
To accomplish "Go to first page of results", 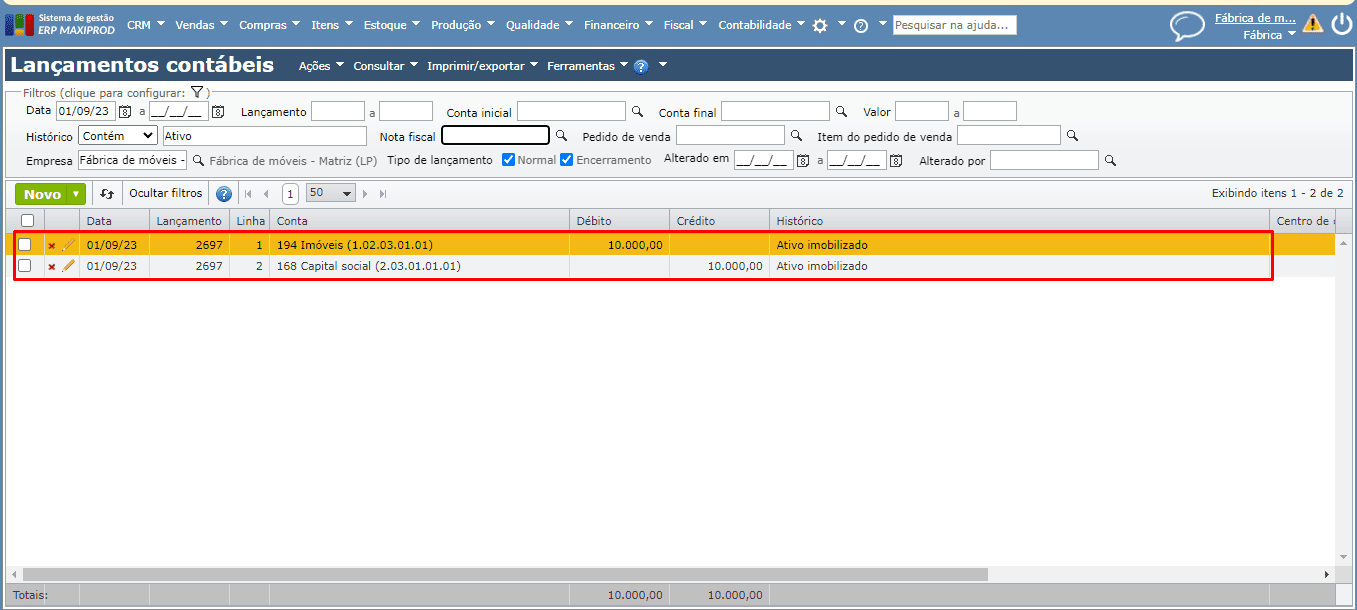I will 249,194.
